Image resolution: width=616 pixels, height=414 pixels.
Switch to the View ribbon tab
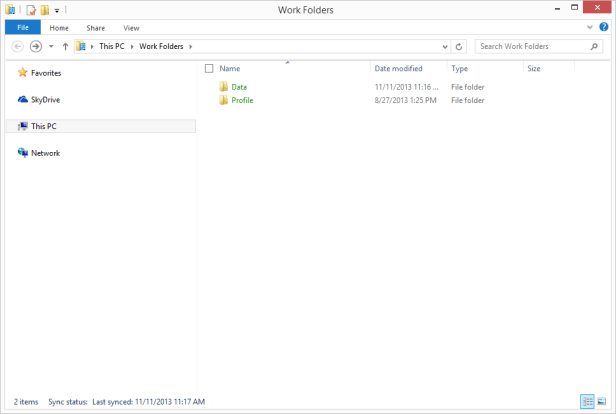(131, 28)
